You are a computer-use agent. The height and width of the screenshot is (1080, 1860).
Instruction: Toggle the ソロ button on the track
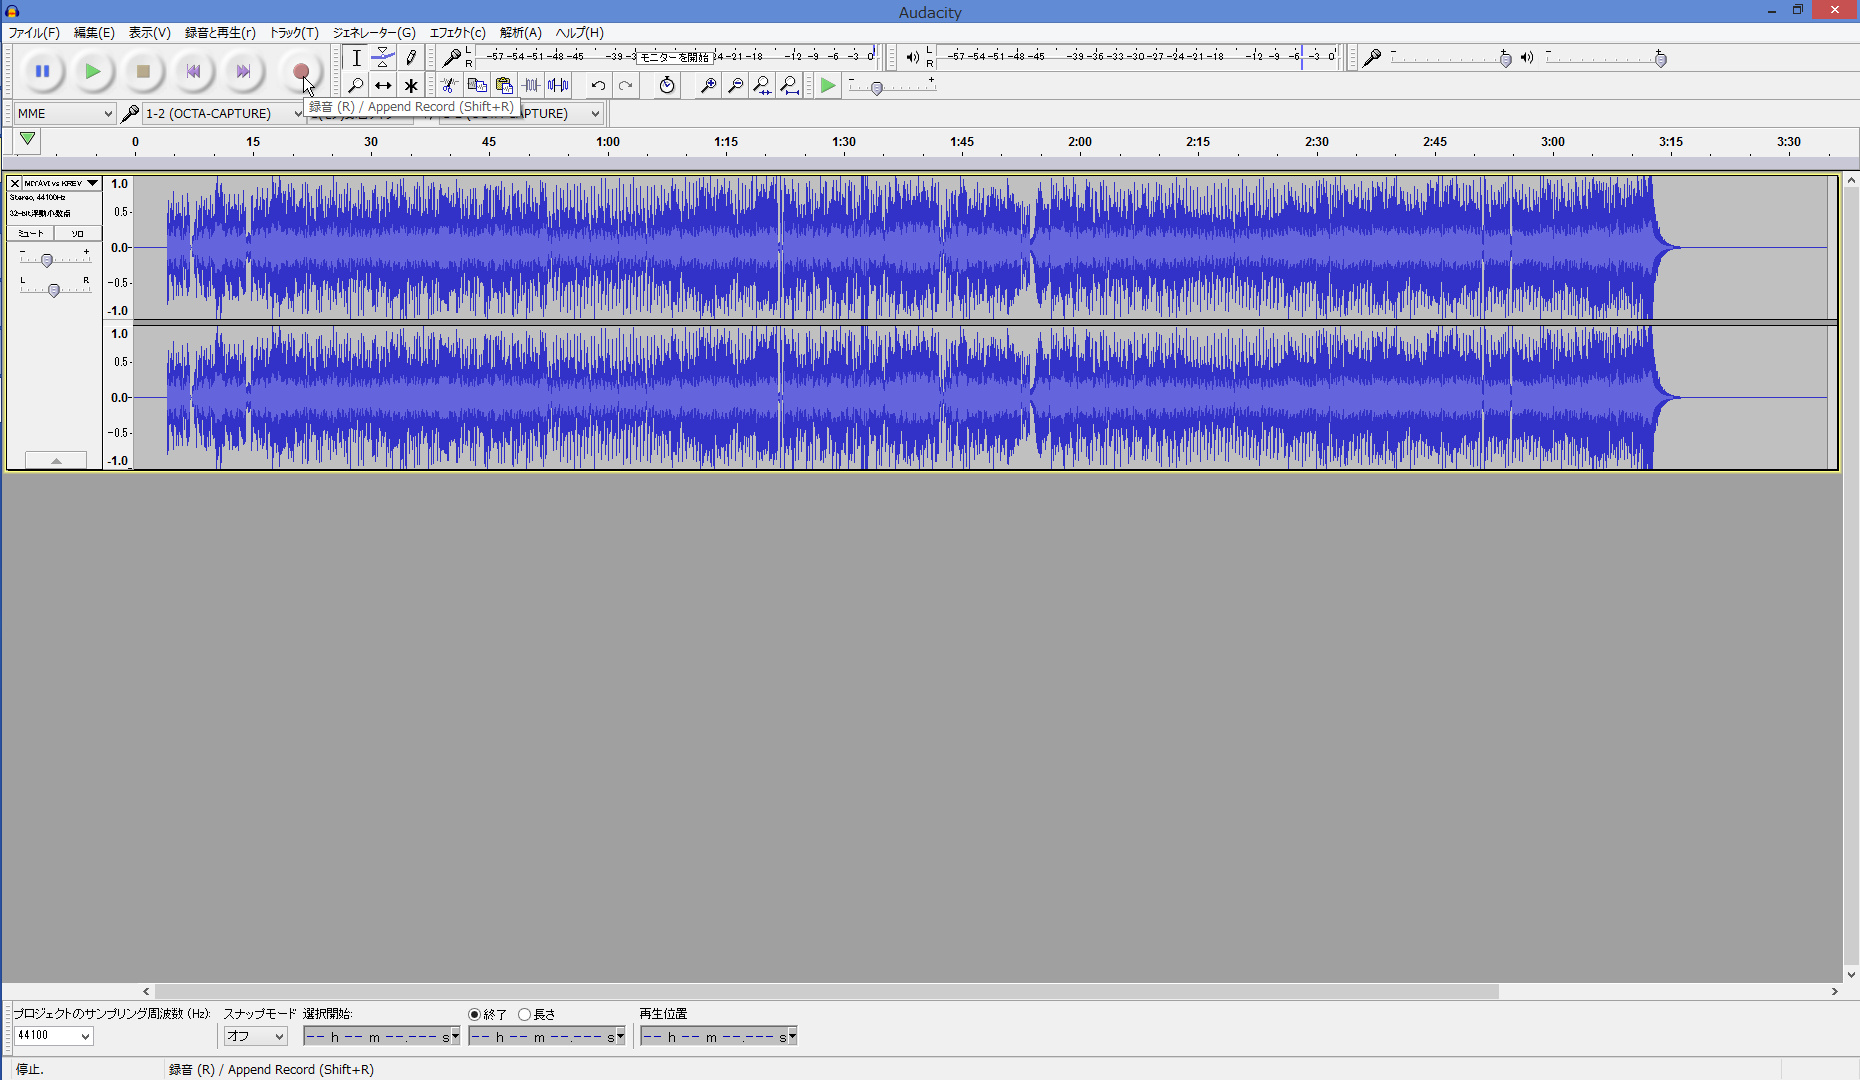(x=78, y=233)
